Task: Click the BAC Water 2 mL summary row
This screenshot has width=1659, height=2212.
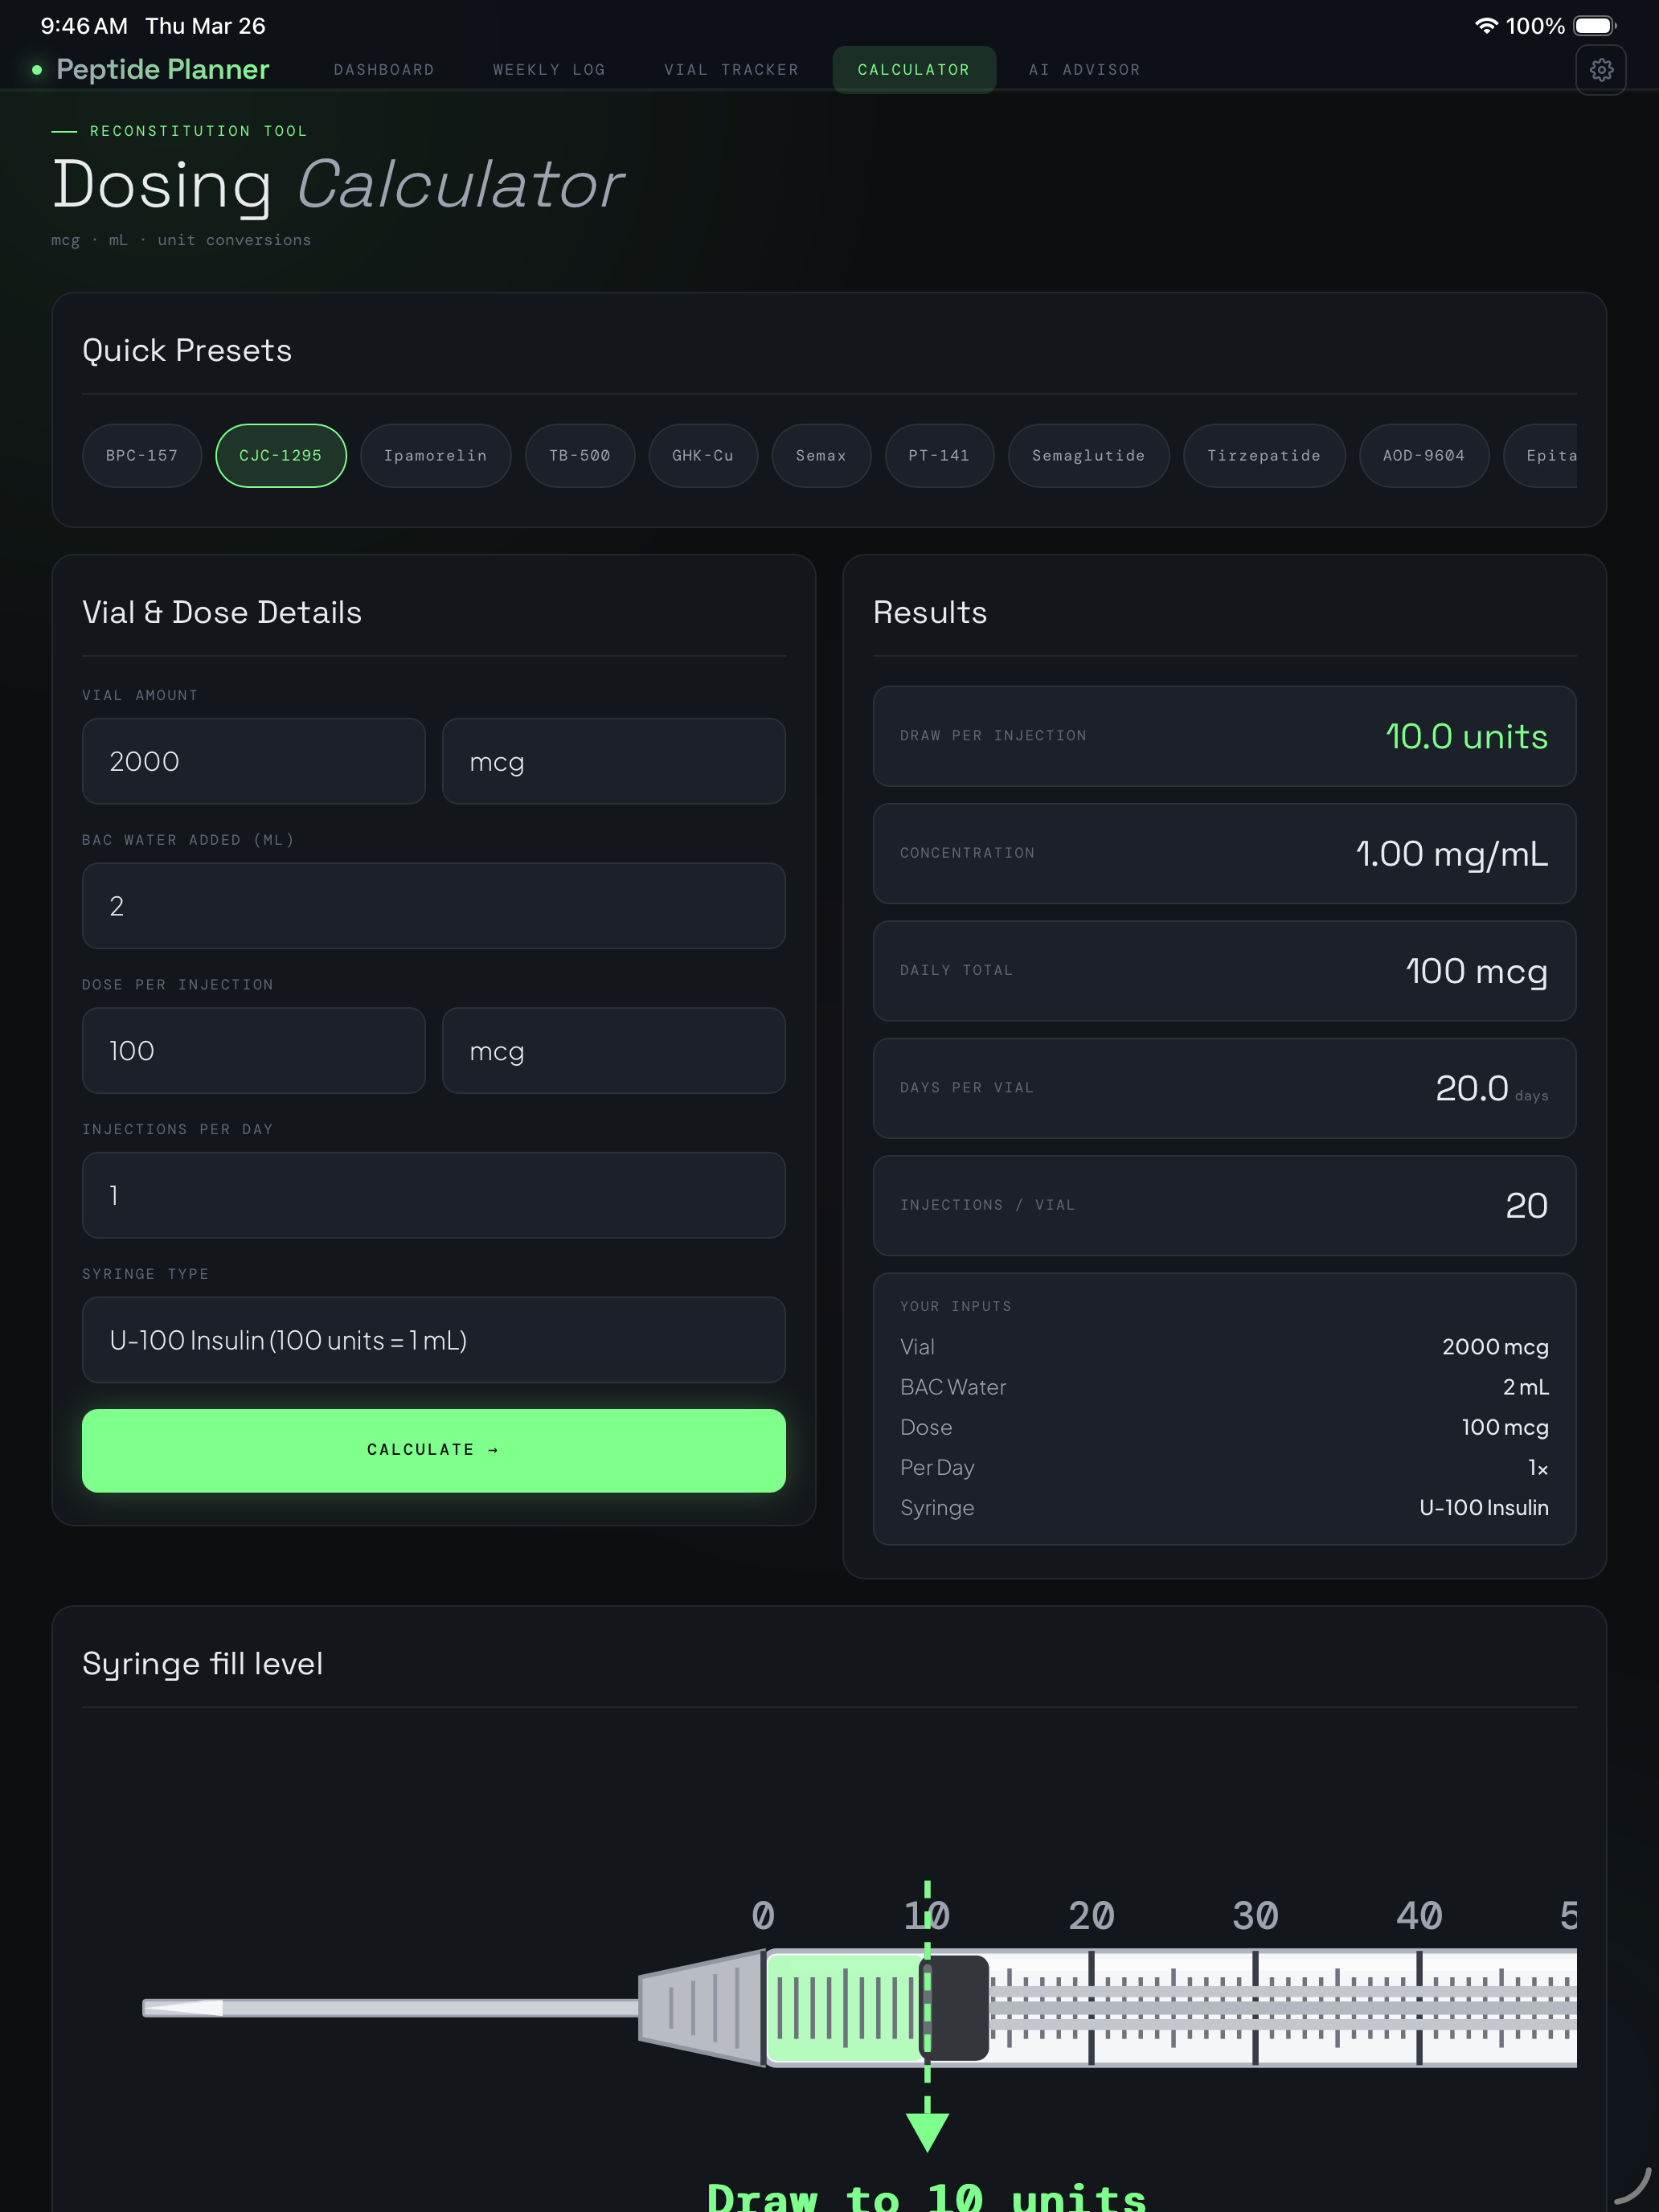Action: click(1224, 1387)
